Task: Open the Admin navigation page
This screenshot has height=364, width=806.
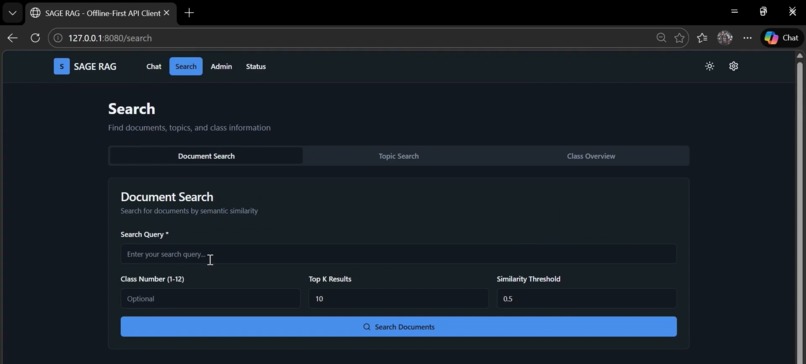Action: (221, 66)
